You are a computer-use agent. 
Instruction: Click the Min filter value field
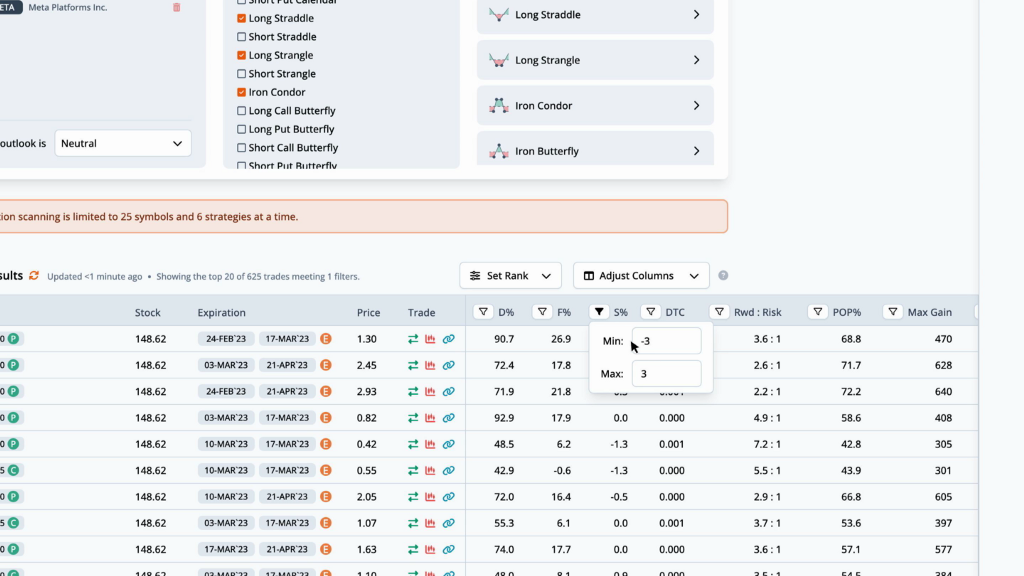coord(667,341)
